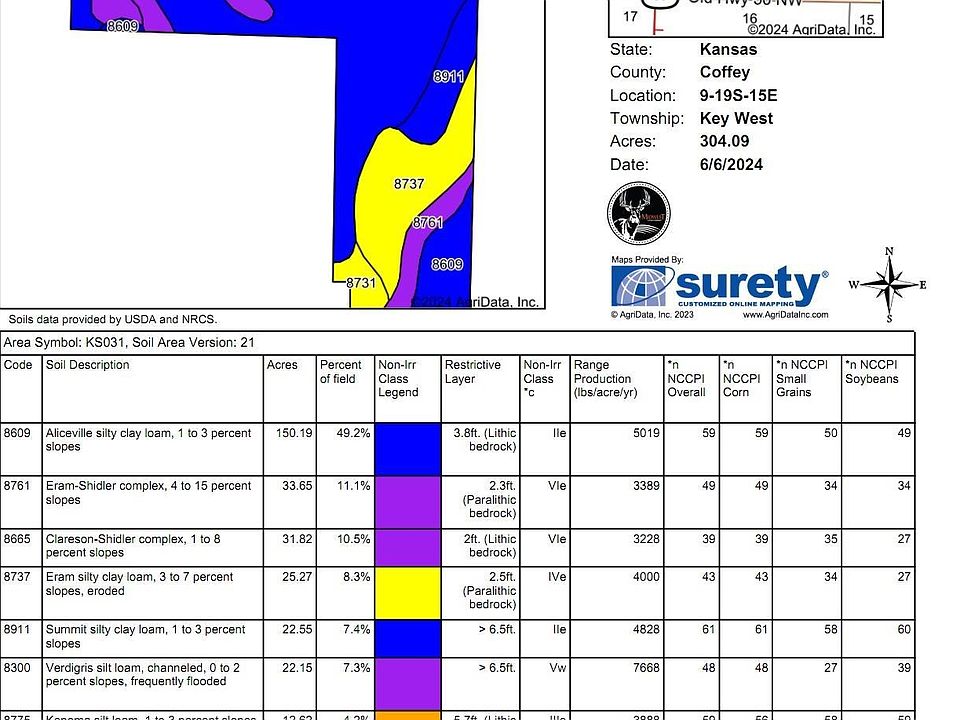The height and width of the screenshot is (720, 960).
Task: Click the 8911 soil label on map
Action: (x=448, y=77)
